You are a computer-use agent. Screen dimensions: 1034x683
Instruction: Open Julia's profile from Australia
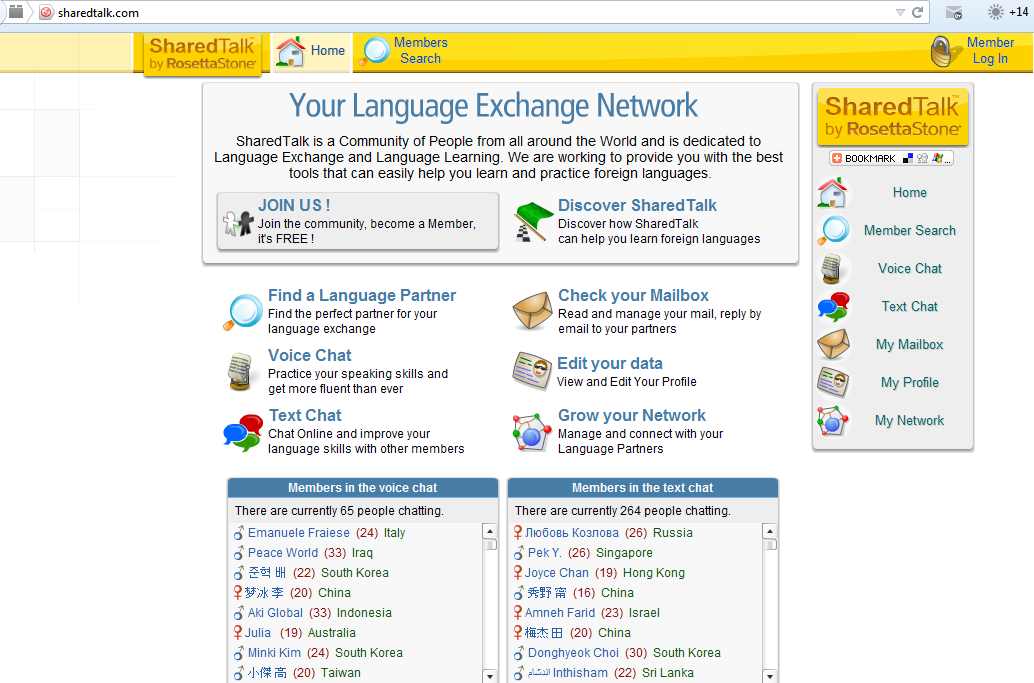point(258,633)
